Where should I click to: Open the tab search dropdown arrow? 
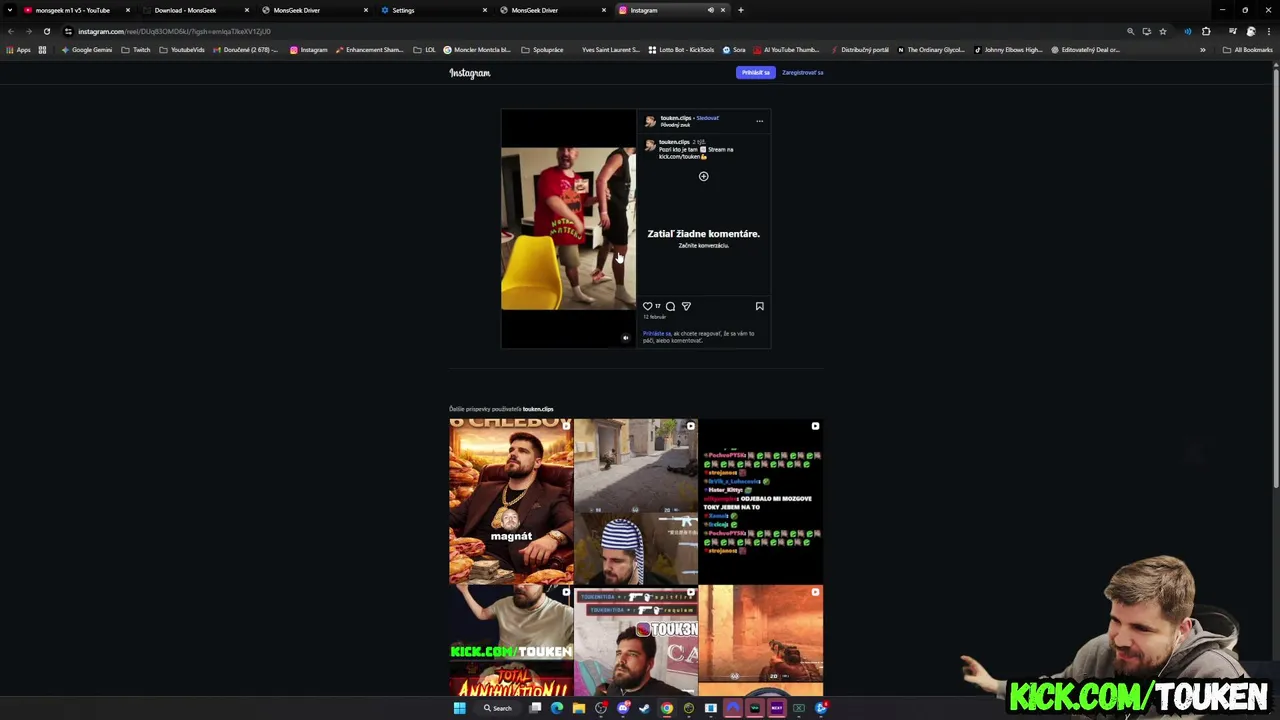point(10,10)
